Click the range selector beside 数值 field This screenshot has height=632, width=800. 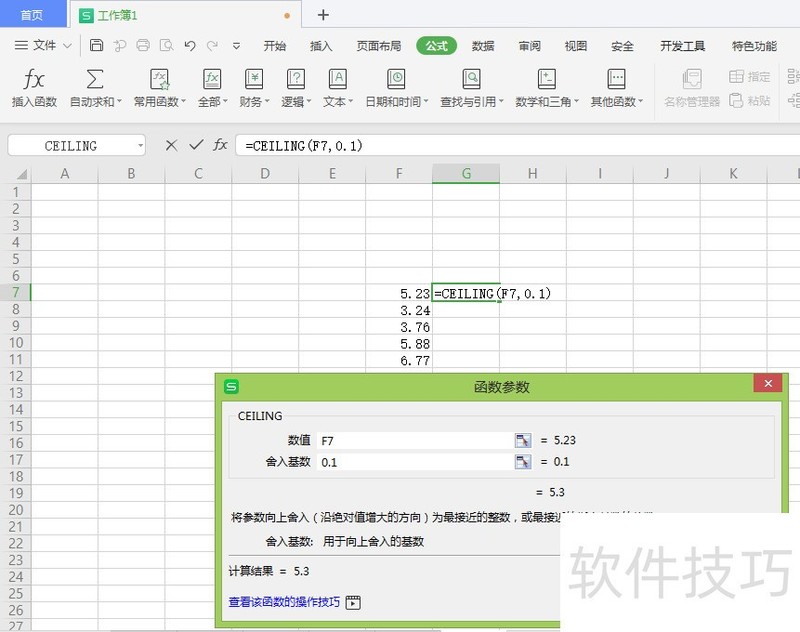pyautogui.click(x=522, y=440)
